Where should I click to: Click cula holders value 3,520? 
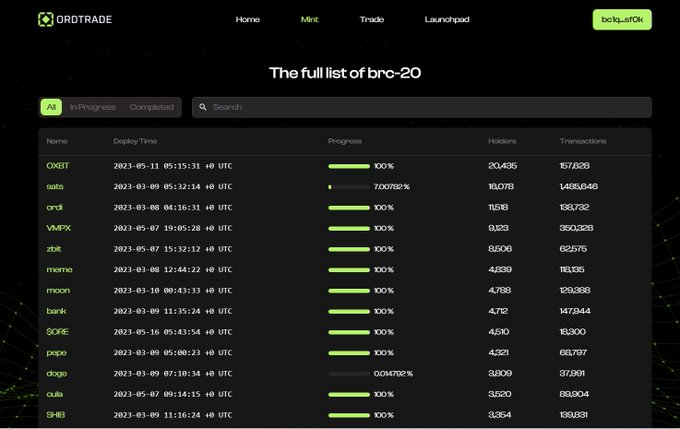500,394
